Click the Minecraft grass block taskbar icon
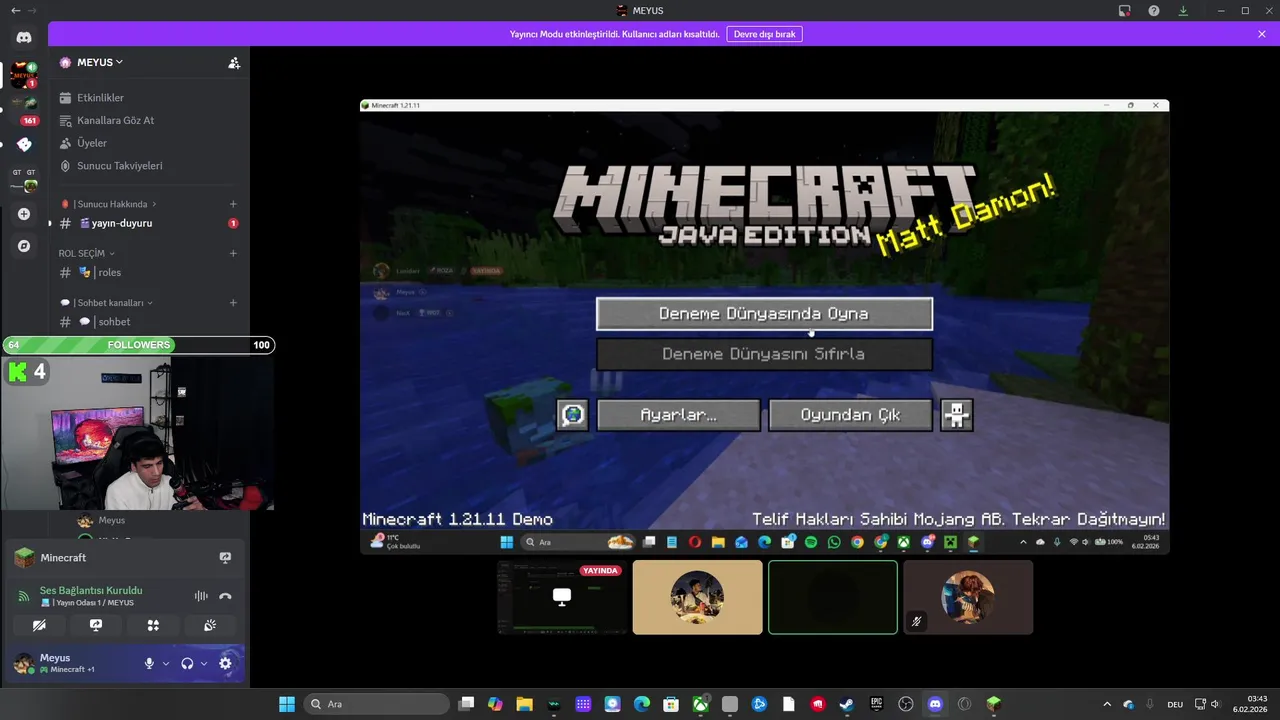1280x720 pixels. (x=993, y=704)
